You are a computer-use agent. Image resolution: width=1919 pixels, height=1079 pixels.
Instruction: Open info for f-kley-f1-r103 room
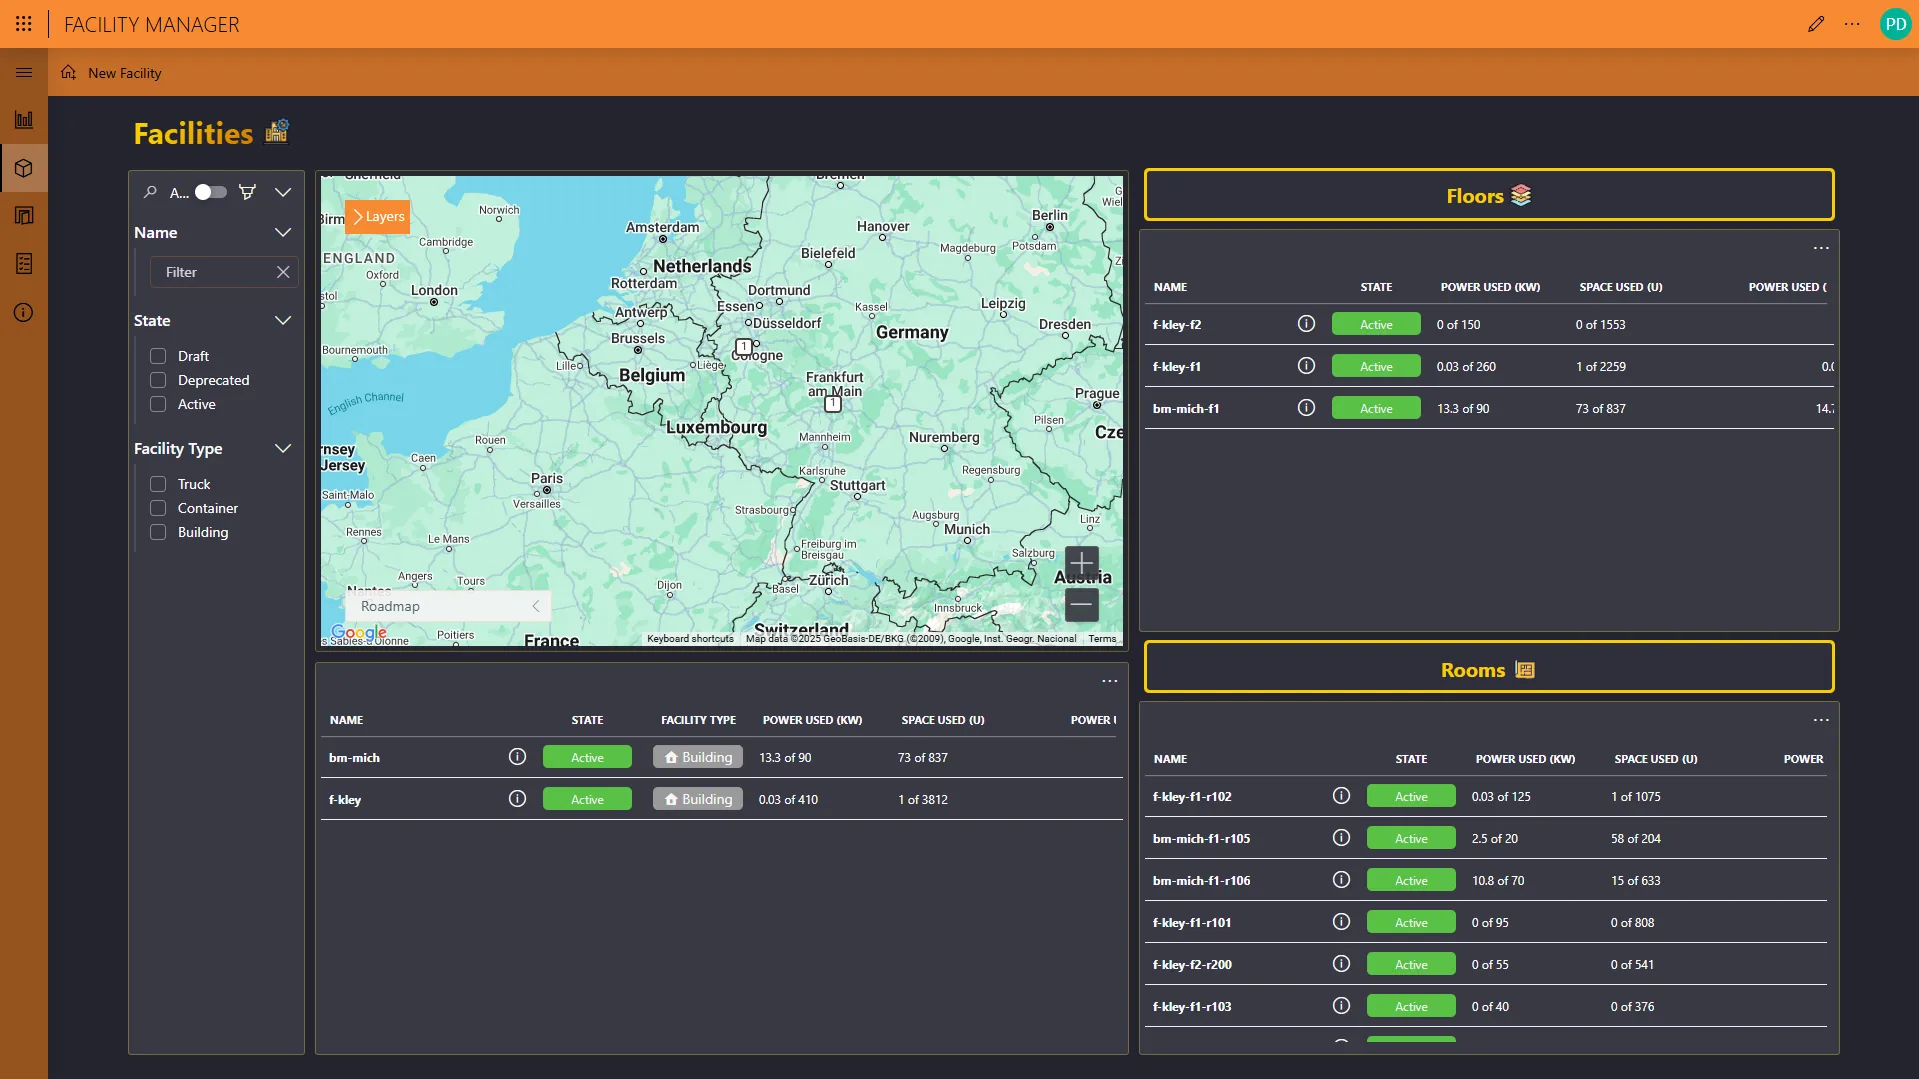(x=1341, y=1006)
